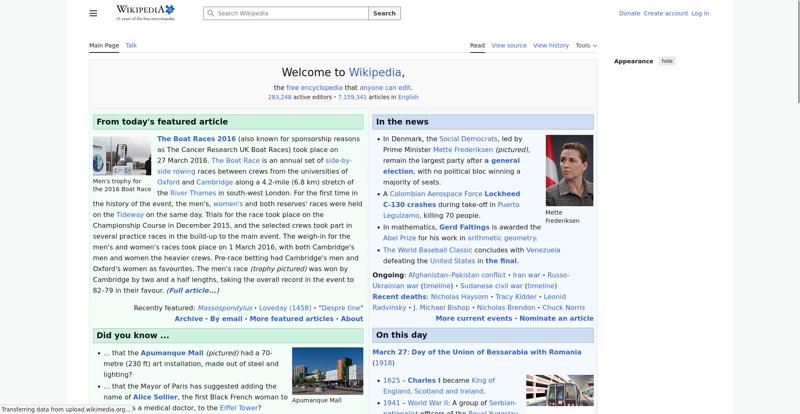
Task: Open the train image in On this day
Action: click(x=559, y=390)
